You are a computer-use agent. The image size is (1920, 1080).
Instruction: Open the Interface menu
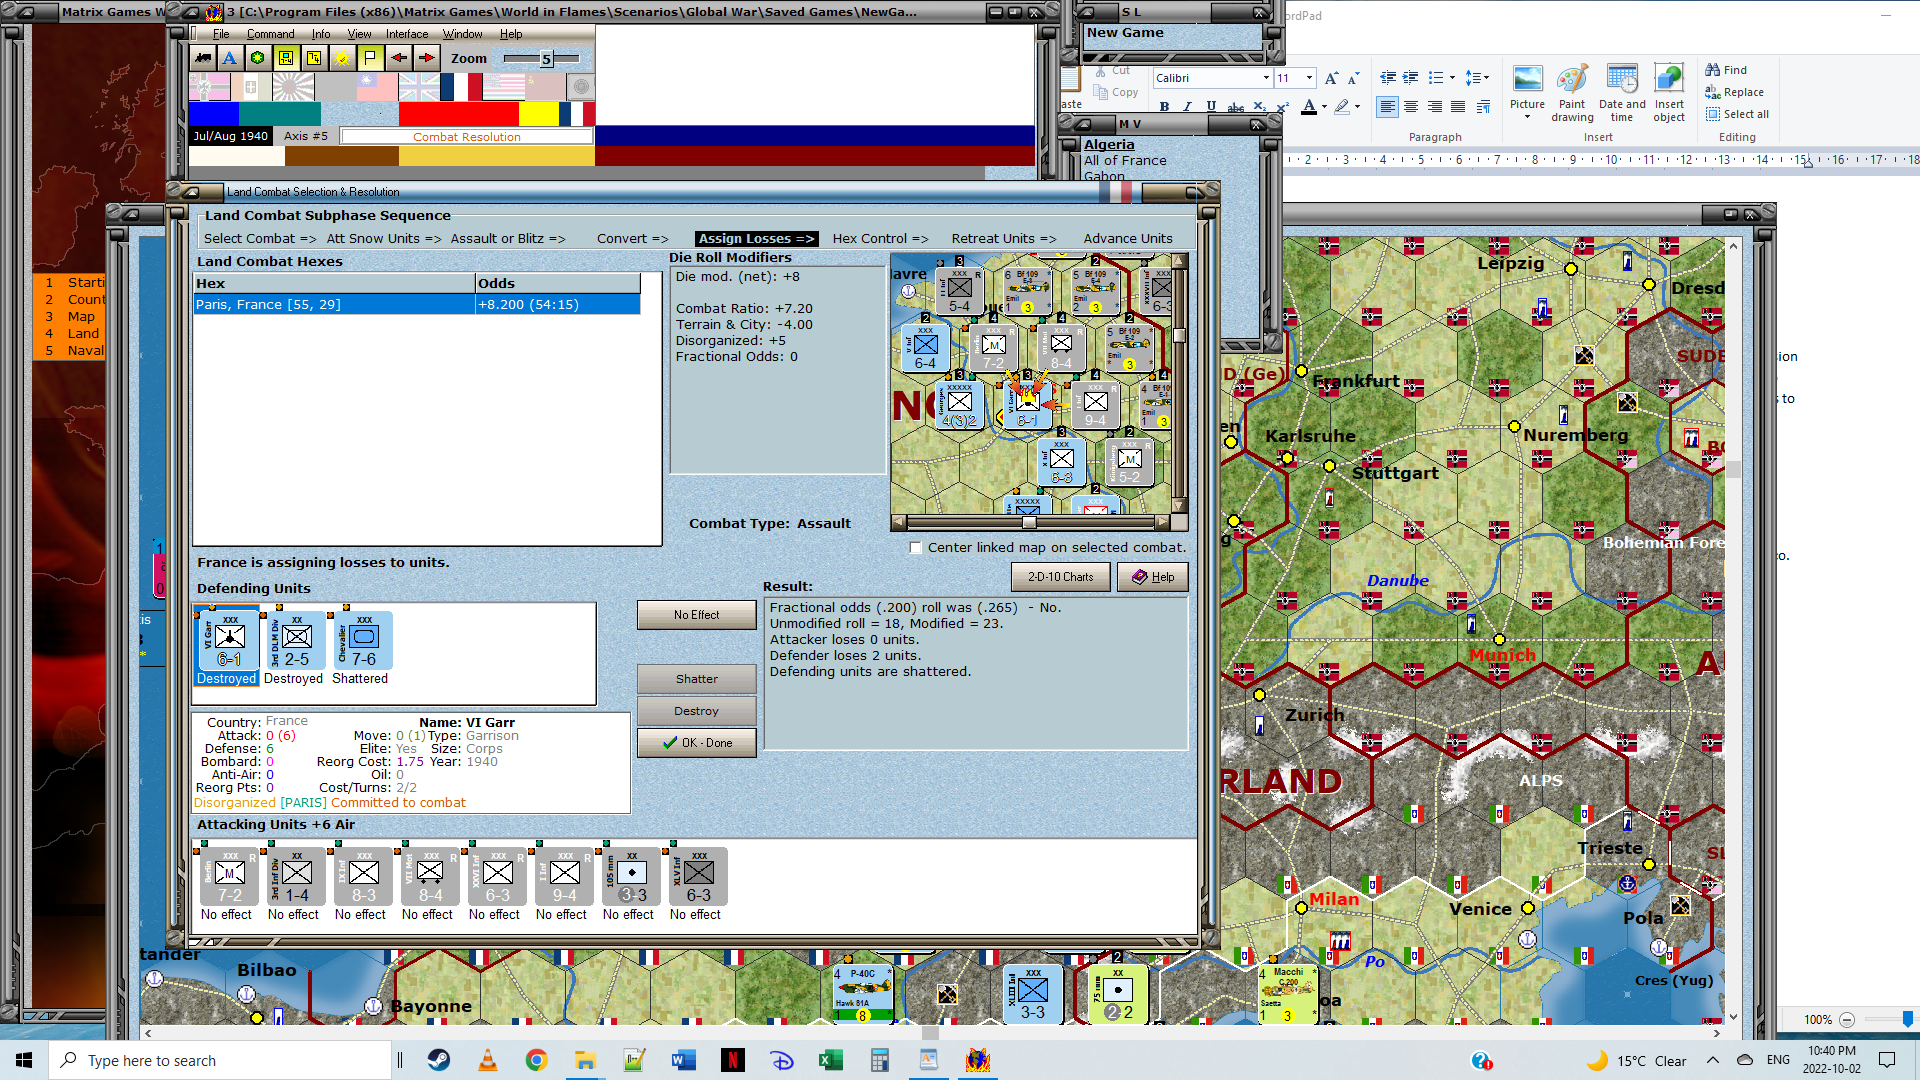point(407,34)
